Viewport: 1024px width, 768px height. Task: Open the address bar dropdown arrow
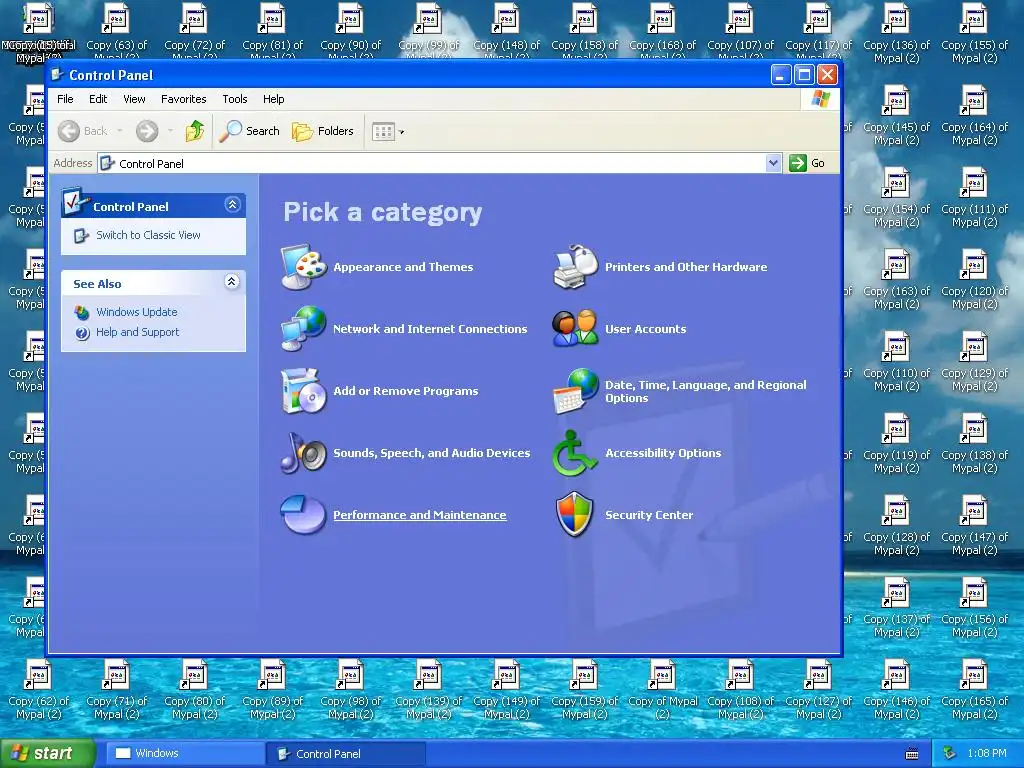pos(773,163)
